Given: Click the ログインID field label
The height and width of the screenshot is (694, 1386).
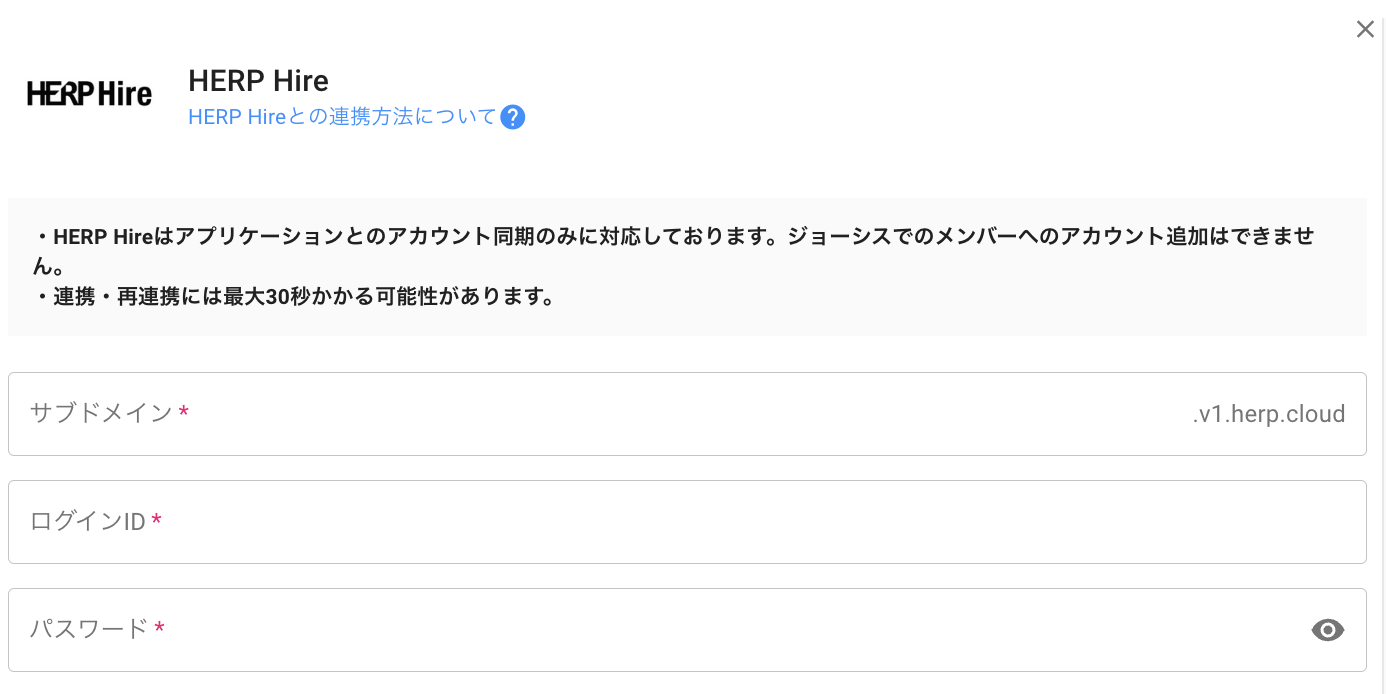Looking at the screenshot, I should point(88,521).
